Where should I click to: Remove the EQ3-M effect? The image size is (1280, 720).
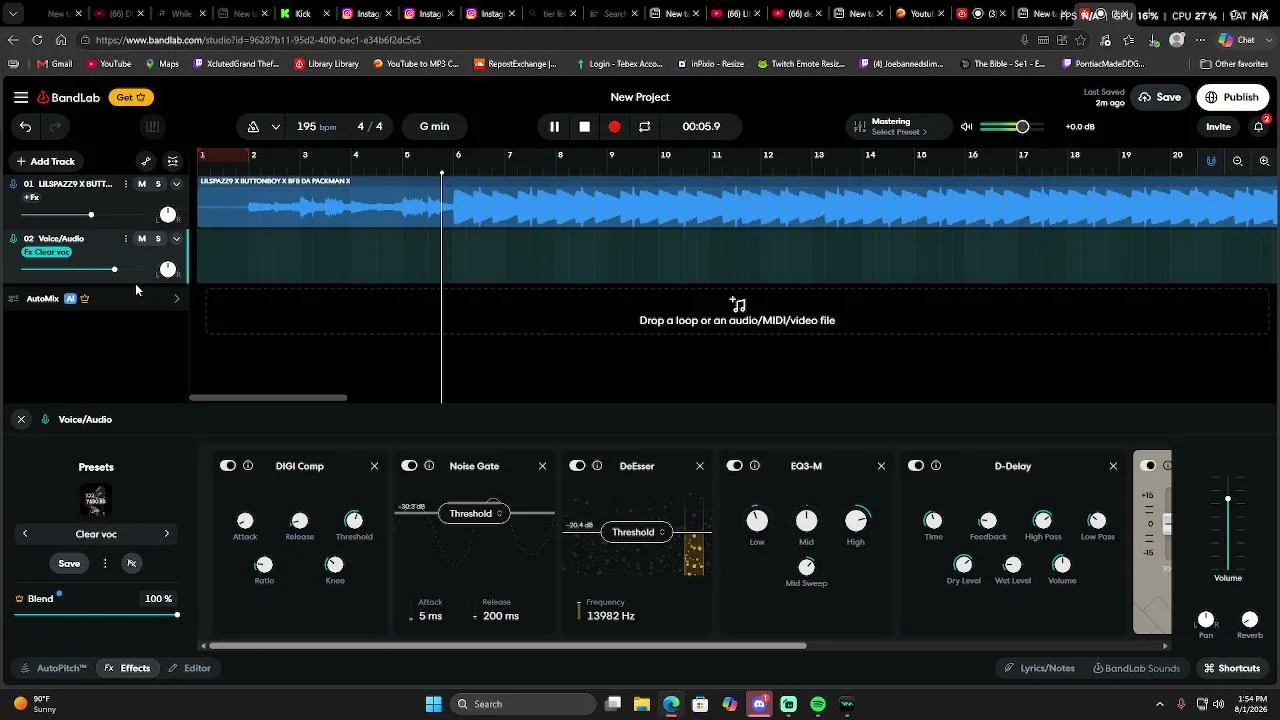click(x=881, y=466)
